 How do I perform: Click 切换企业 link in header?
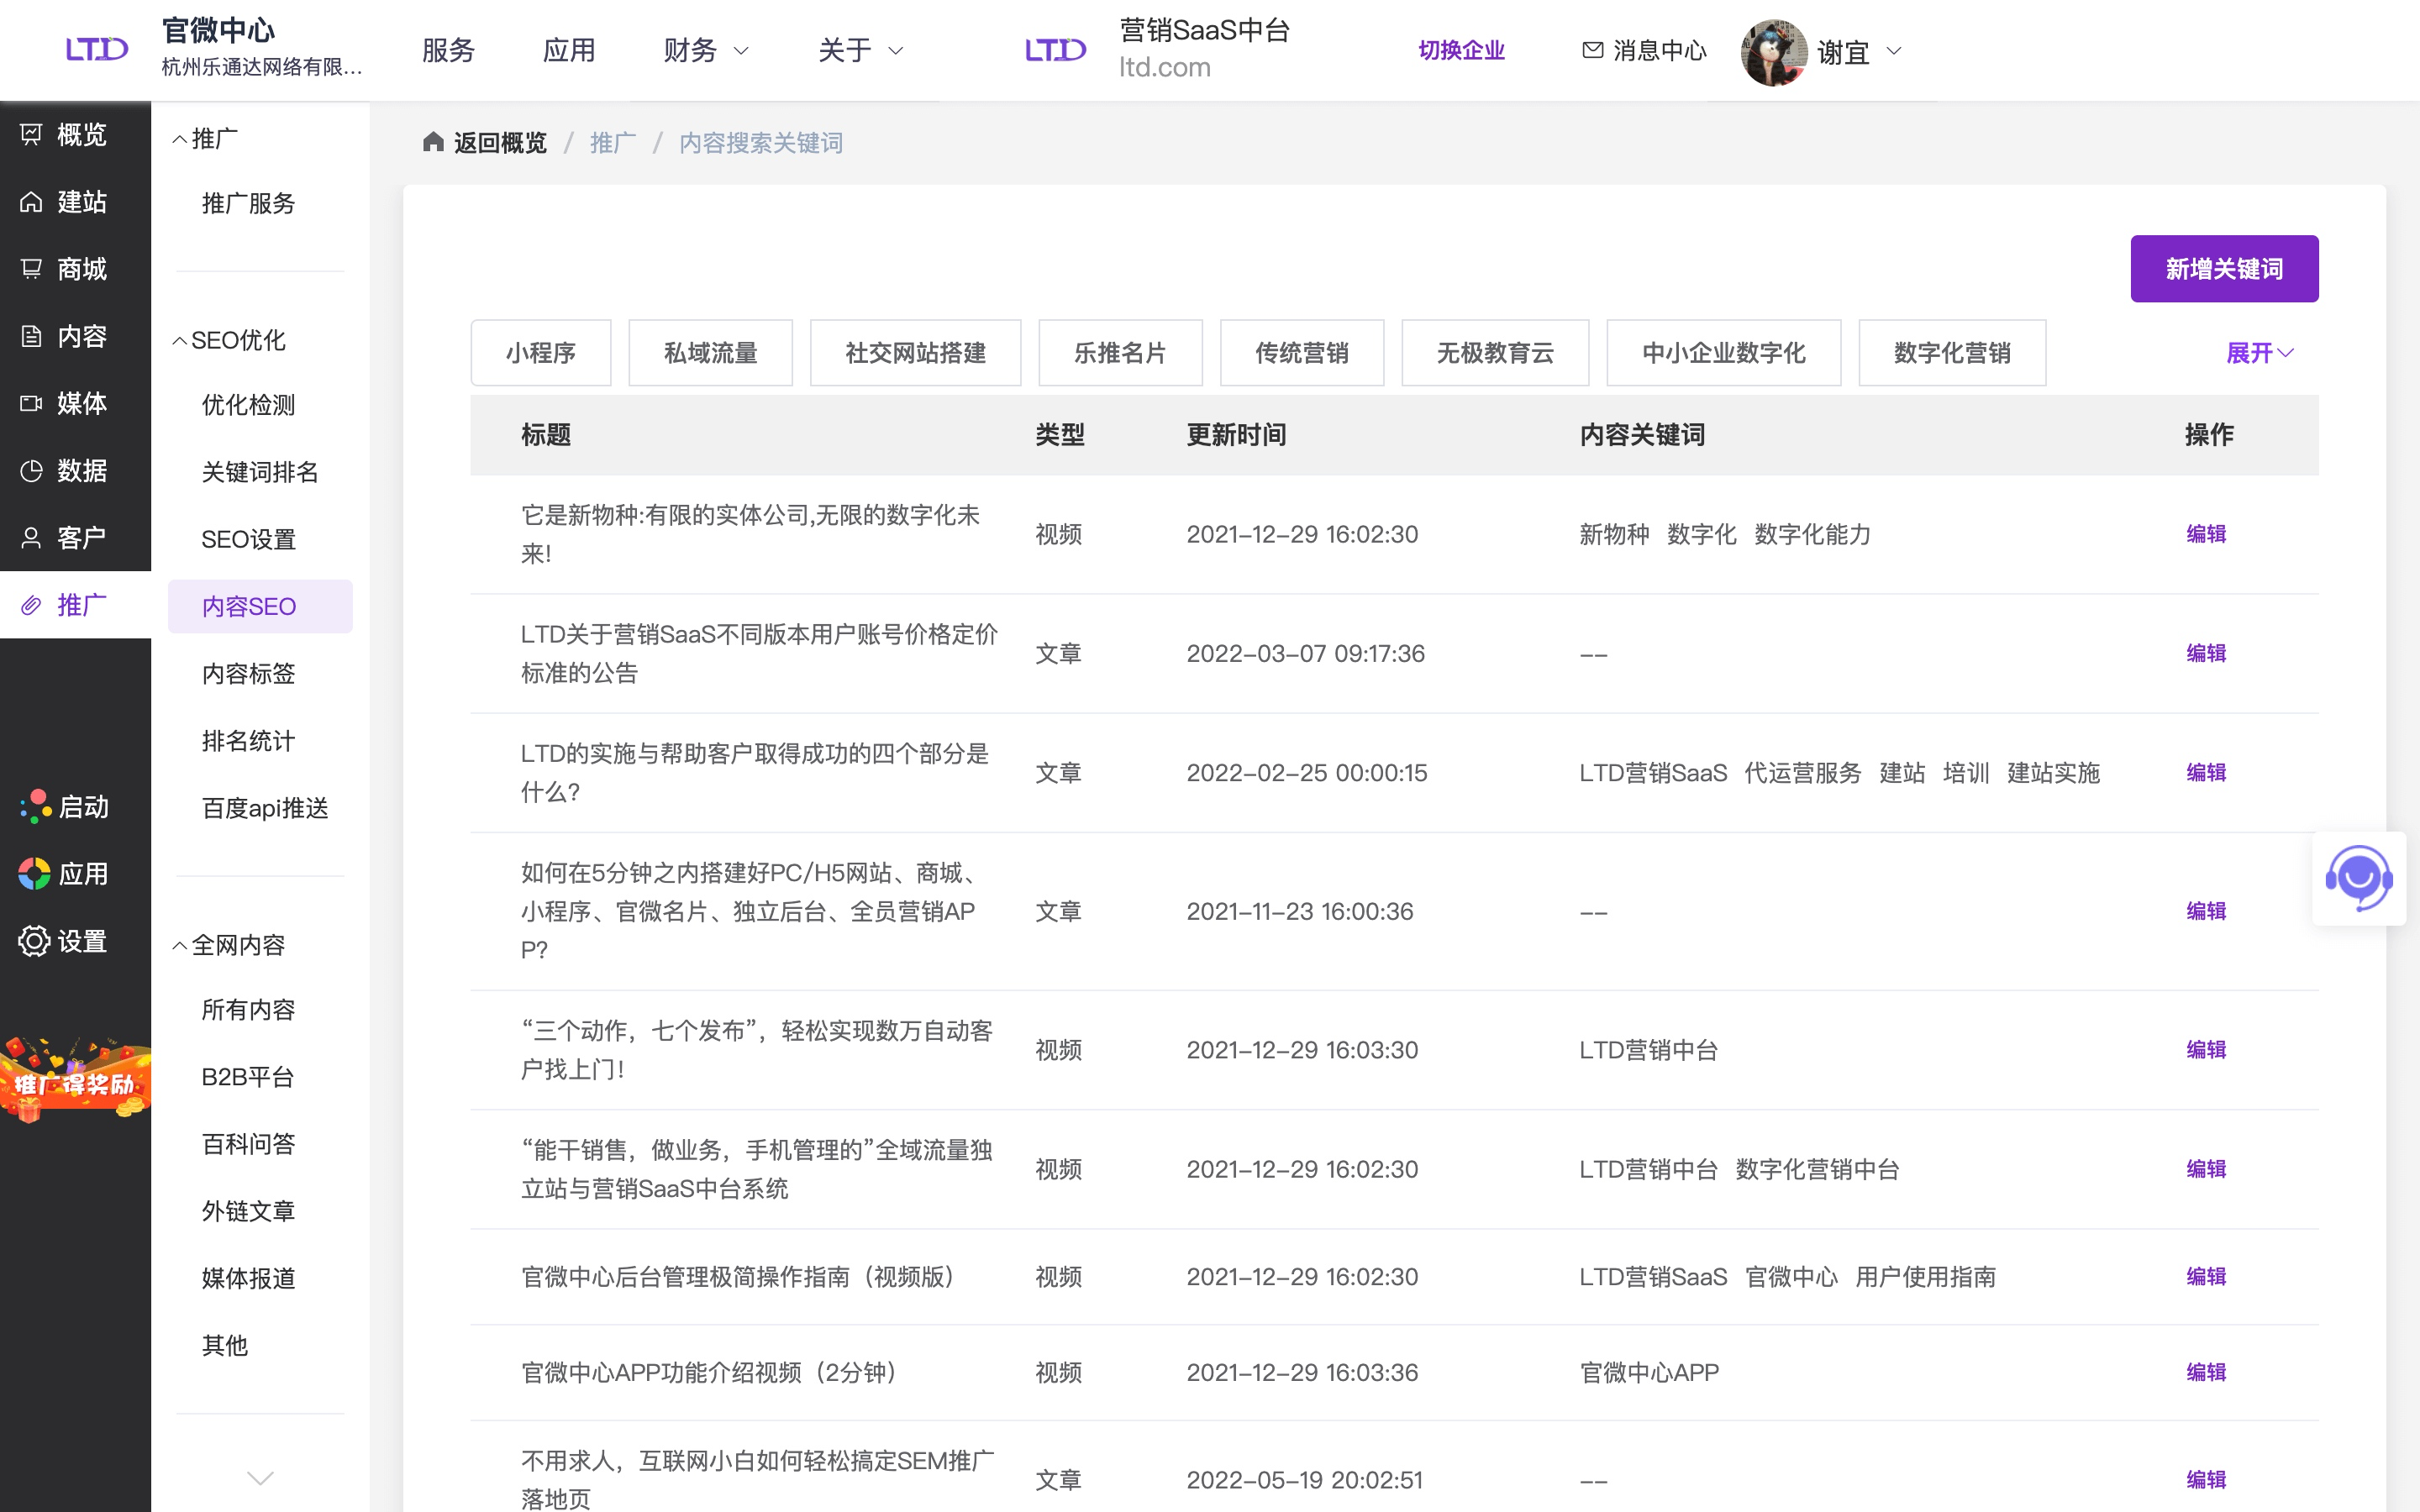coord(1460,50)
